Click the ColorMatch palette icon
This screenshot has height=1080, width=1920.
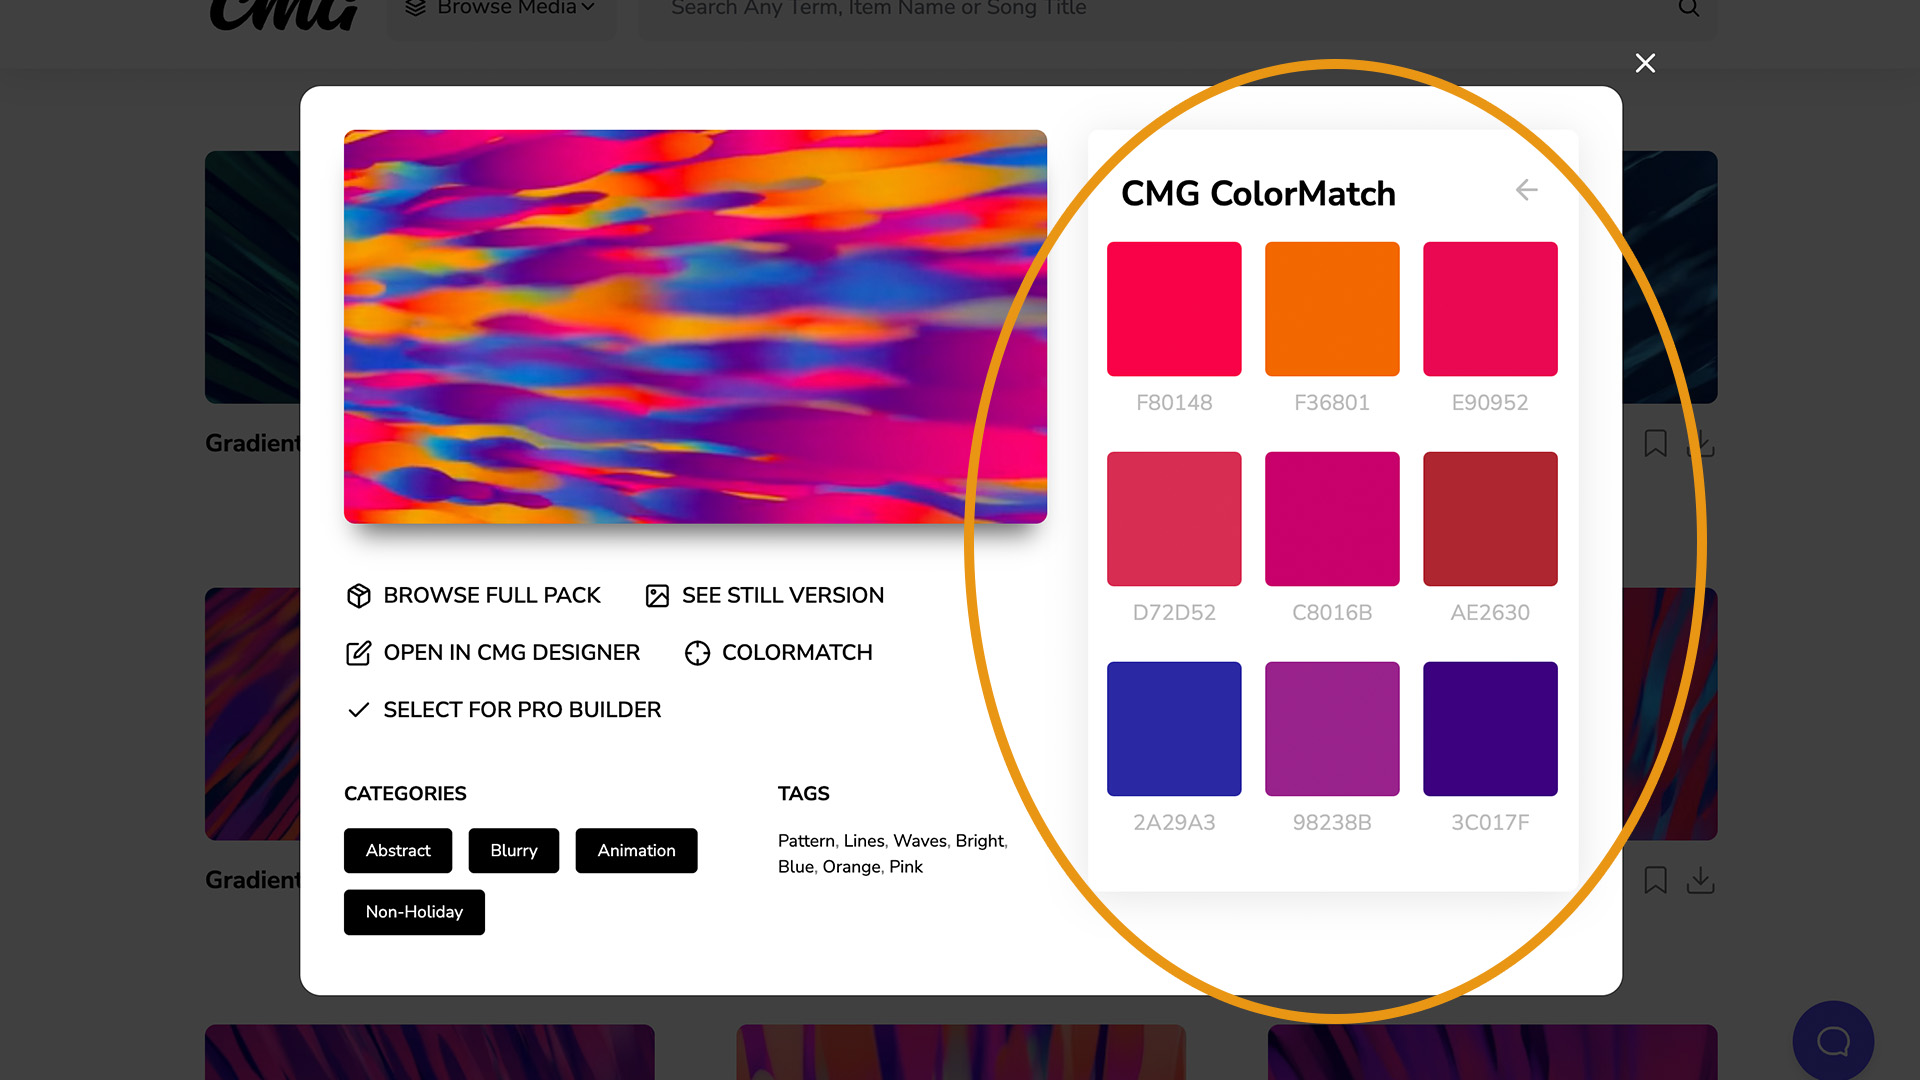coord(697,653)
